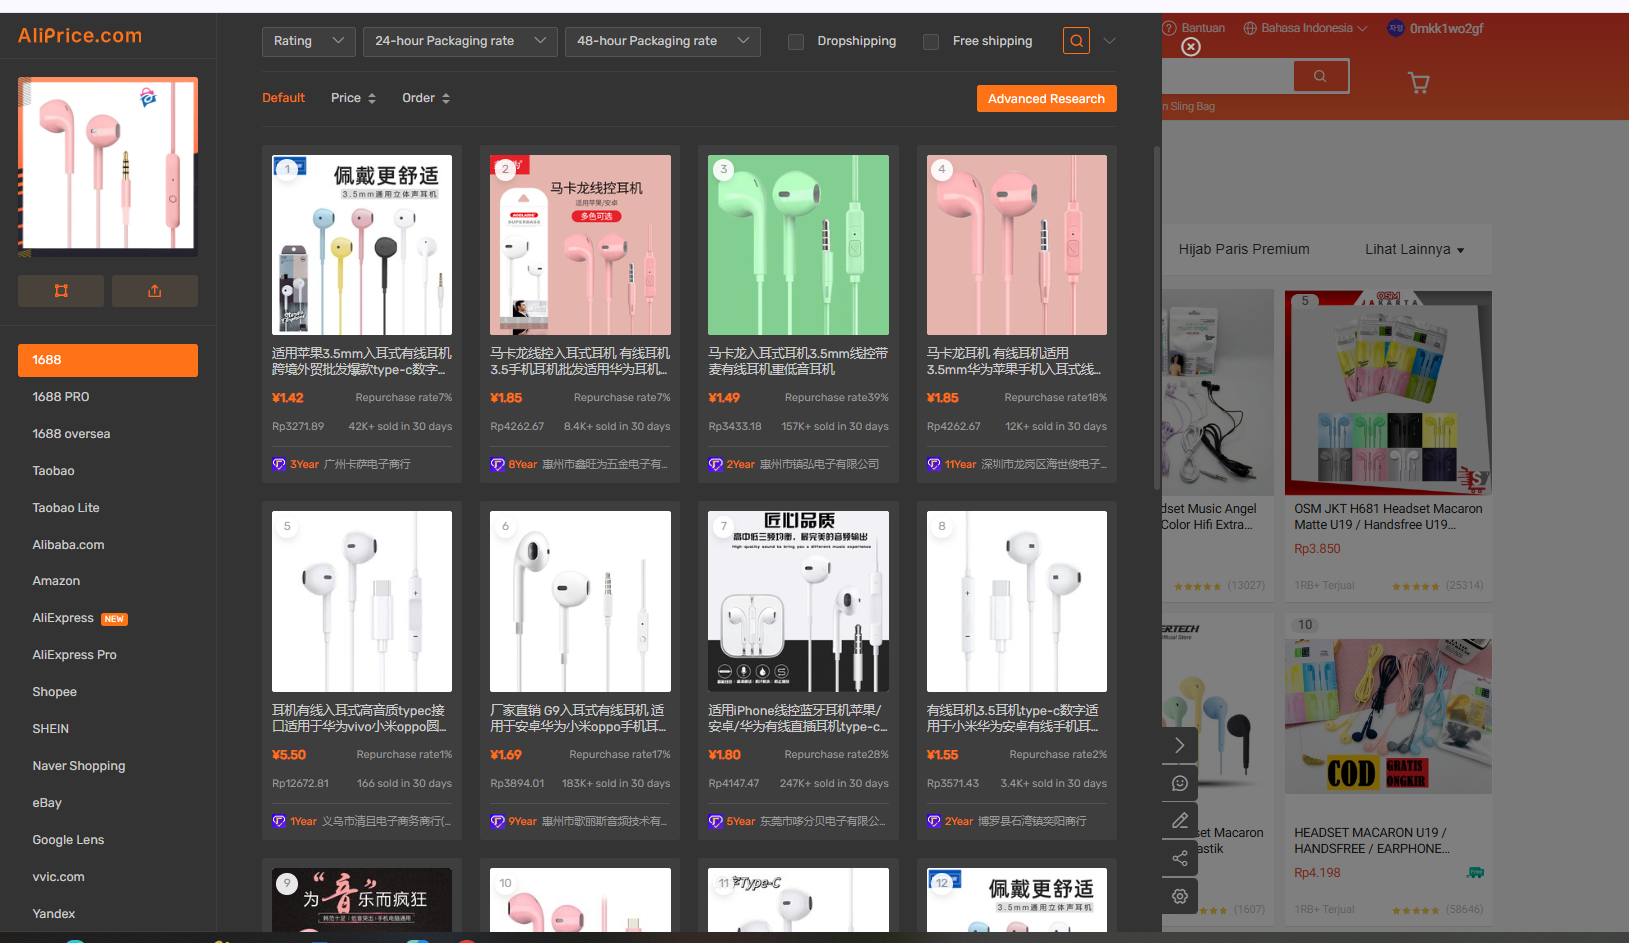The width and height of the screenshot is (1629, 943).
Task: Select Taobao Lite in the sidebar
Action: pos(66,508)
